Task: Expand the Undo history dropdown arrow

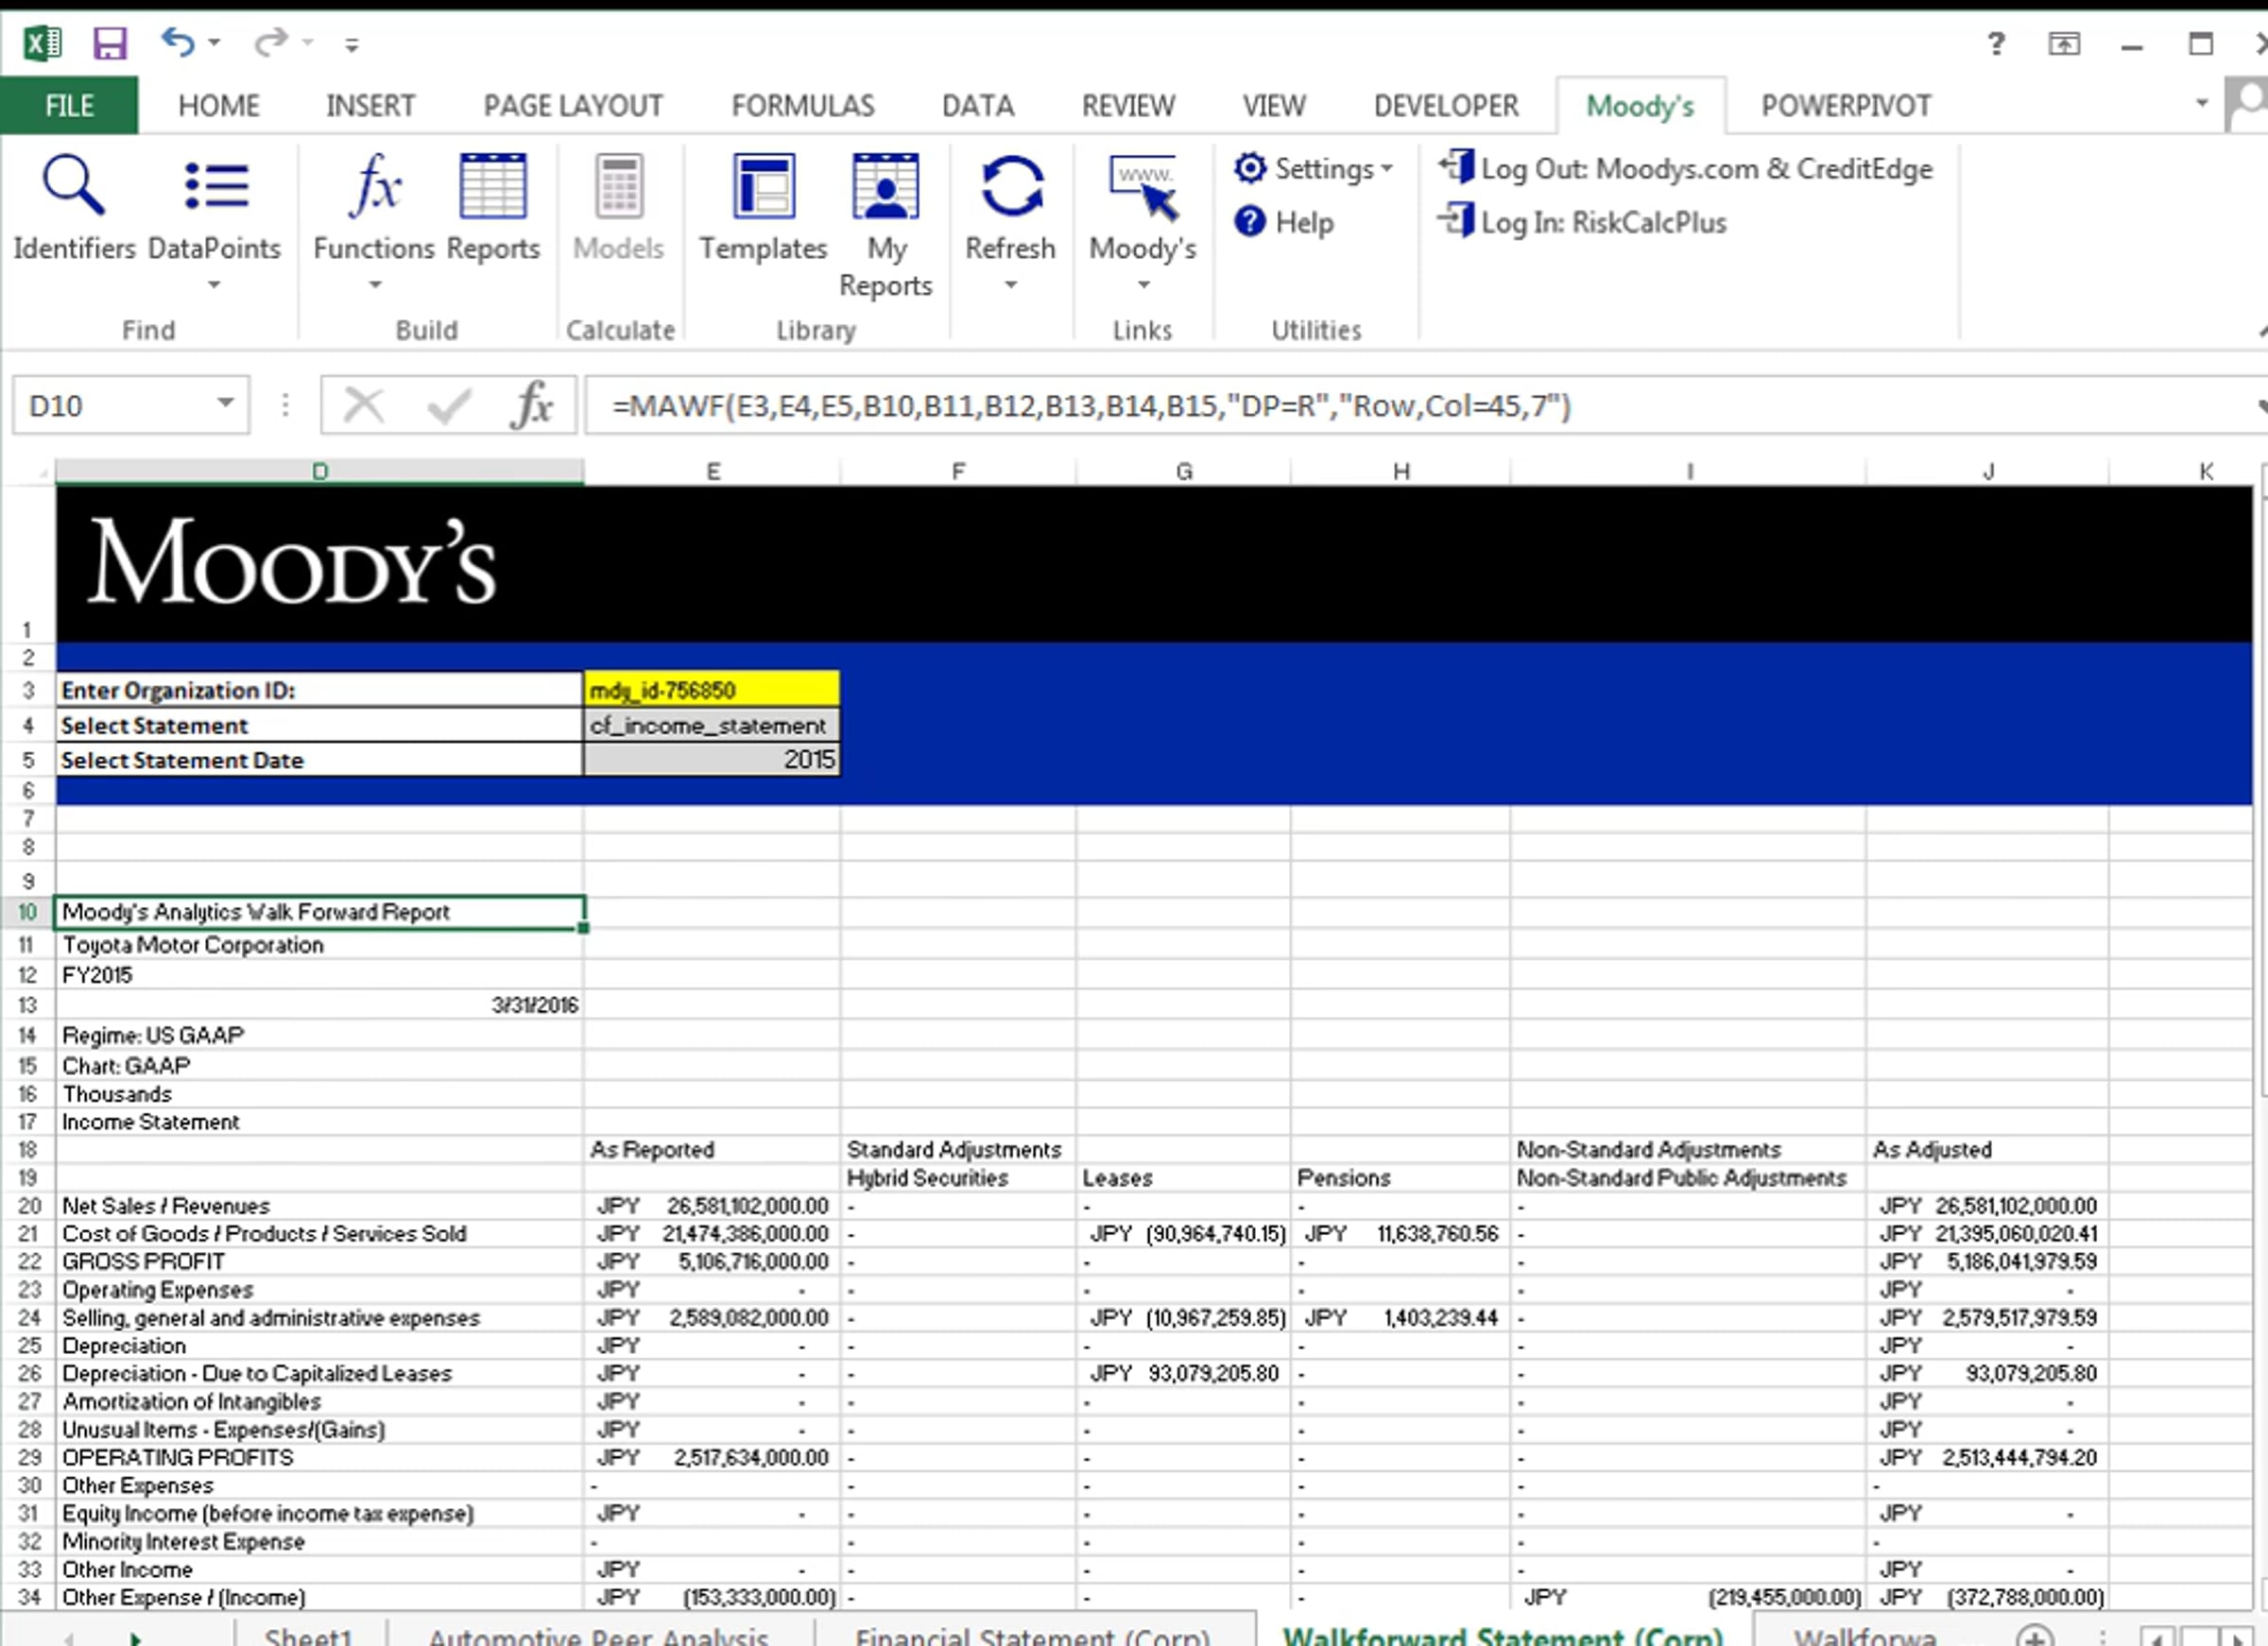Action: 214,43
